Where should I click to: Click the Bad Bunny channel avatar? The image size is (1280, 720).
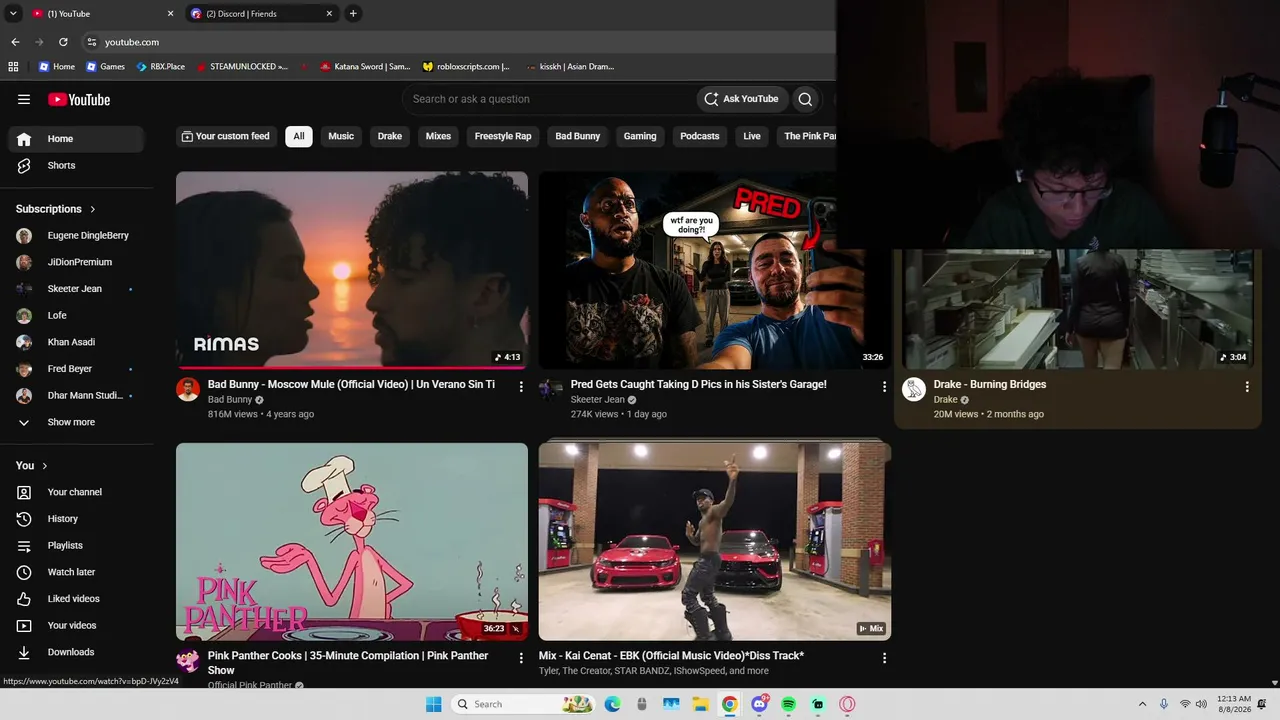coord(188,389)
